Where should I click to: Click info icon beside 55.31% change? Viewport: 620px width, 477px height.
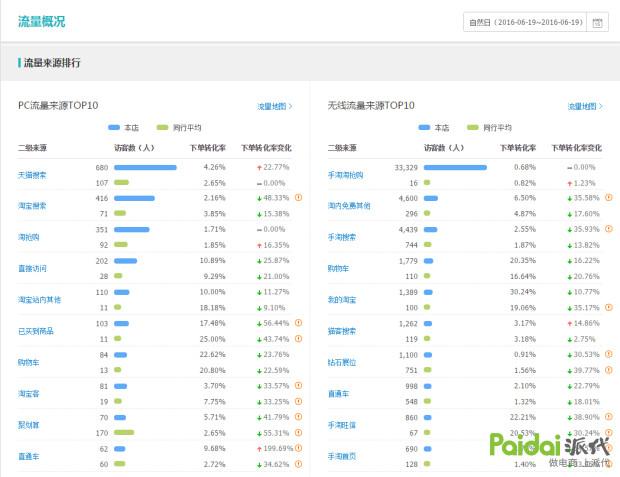299,433
